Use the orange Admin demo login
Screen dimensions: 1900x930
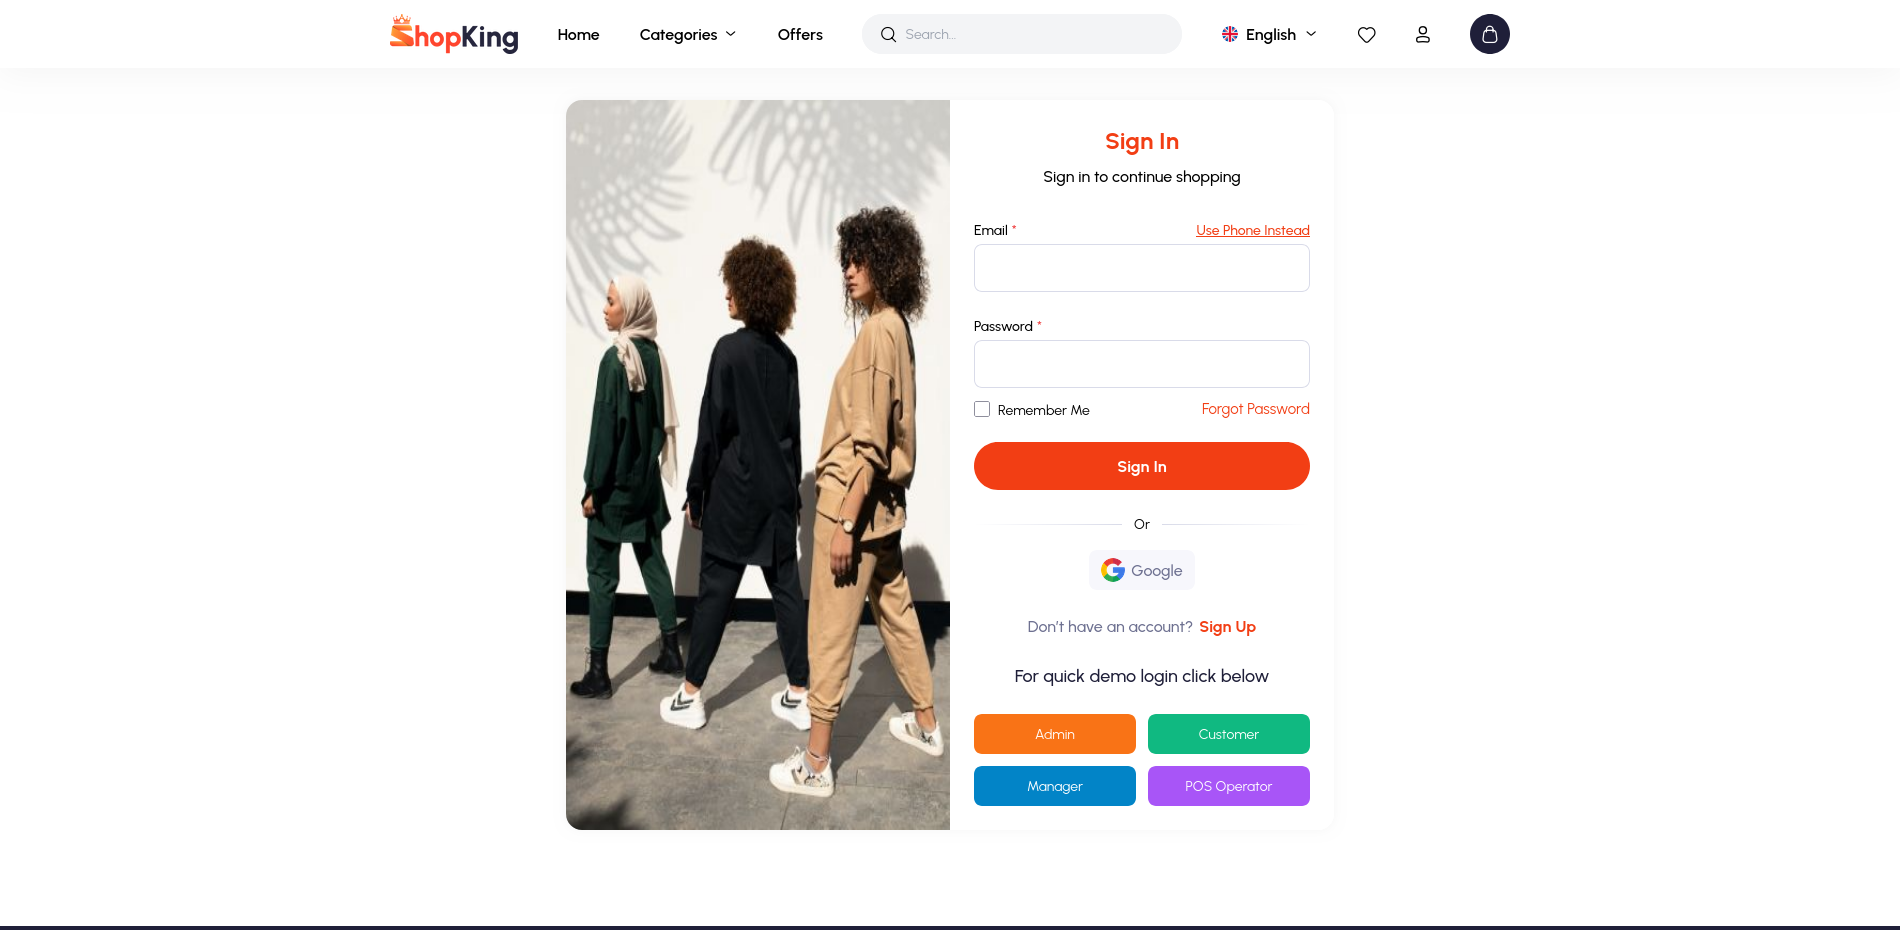(1054, 734)
